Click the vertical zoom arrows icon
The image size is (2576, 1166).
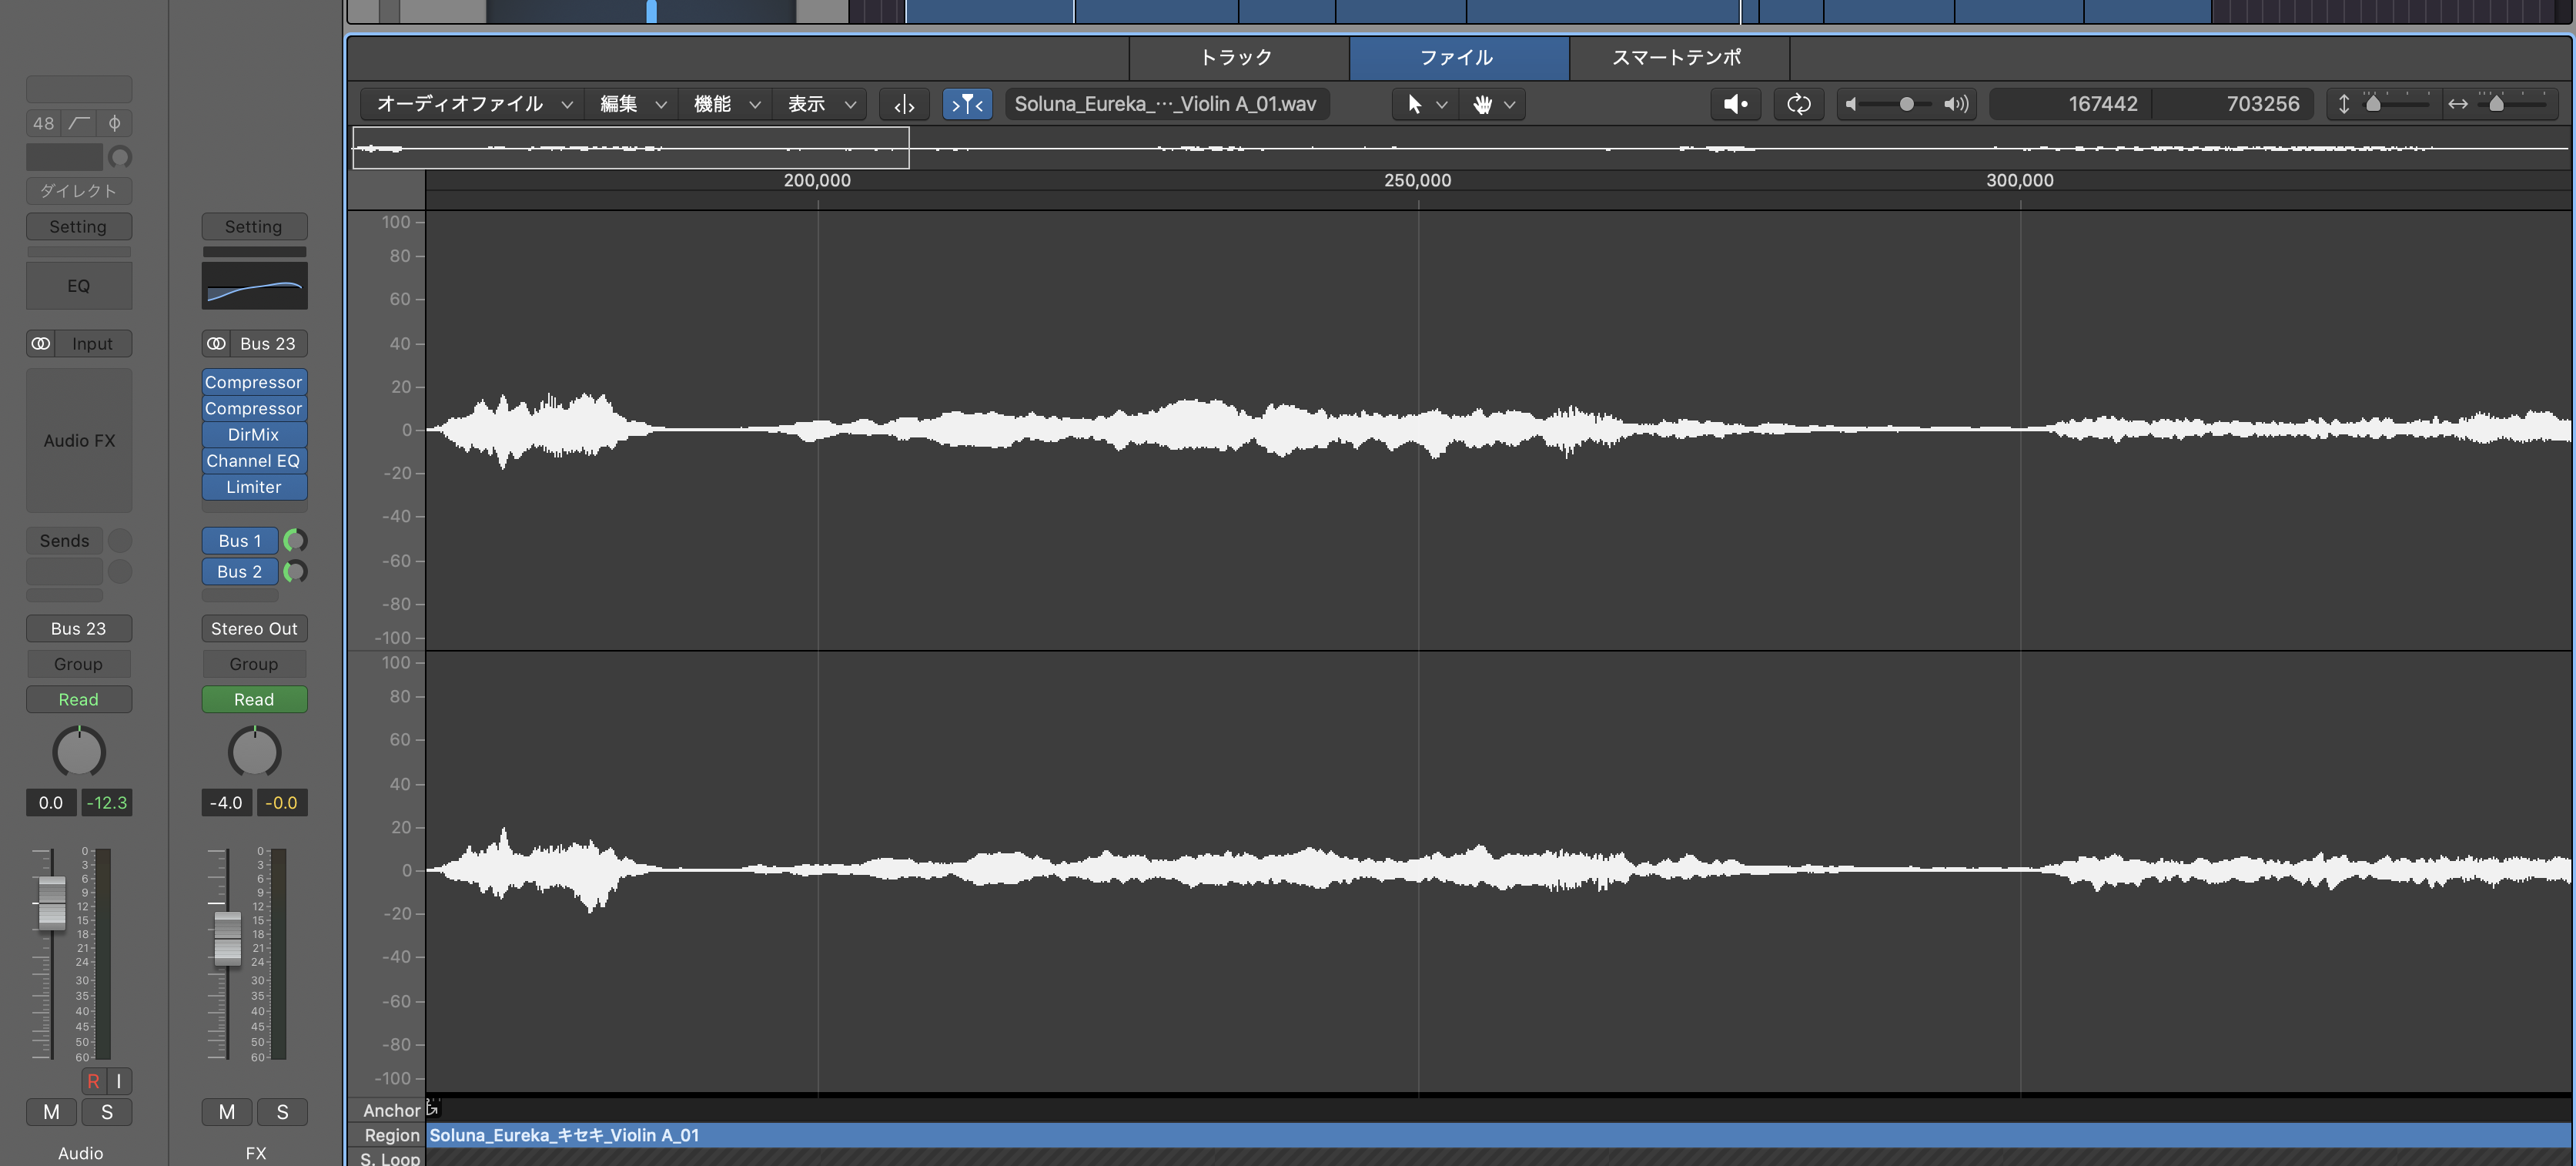(x=2343, y=104)
